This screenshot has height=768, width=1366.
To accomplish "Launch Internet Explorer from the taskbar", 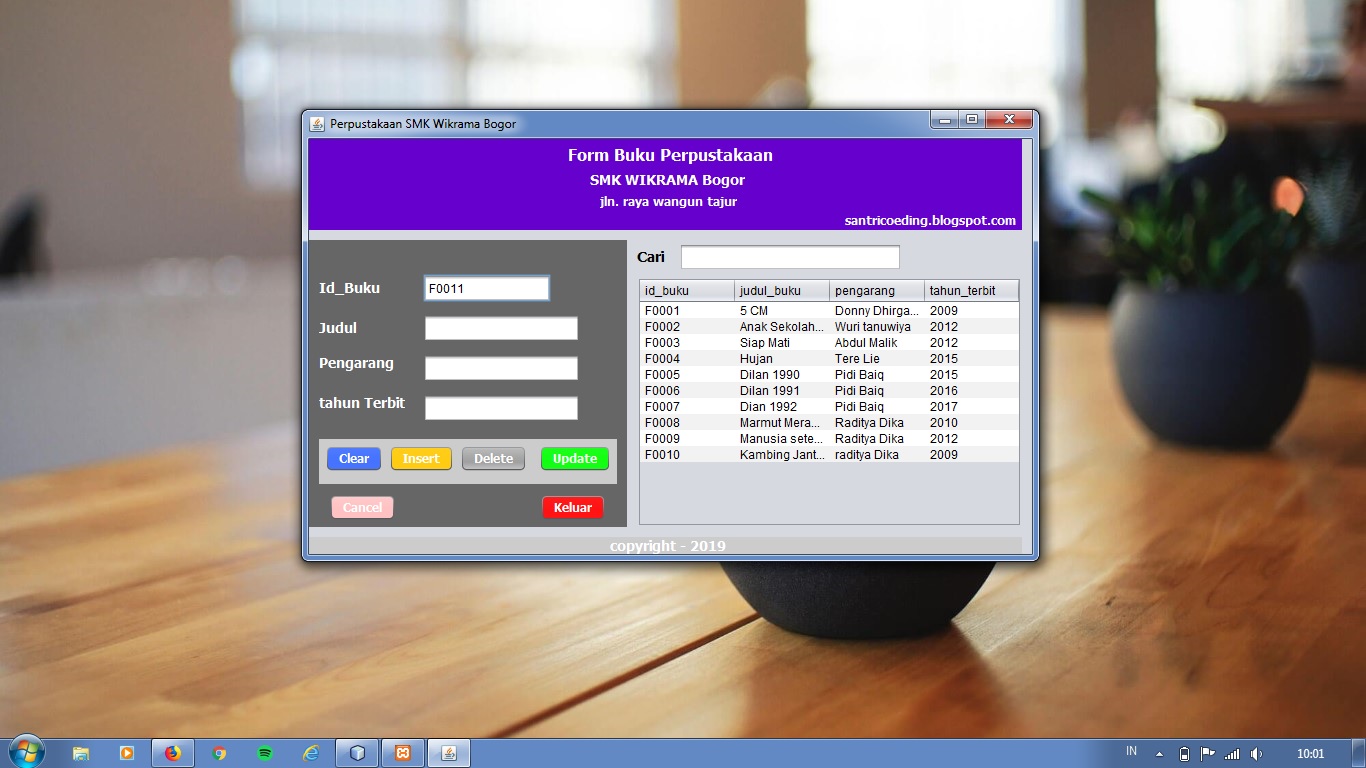I will pos(310,752).
